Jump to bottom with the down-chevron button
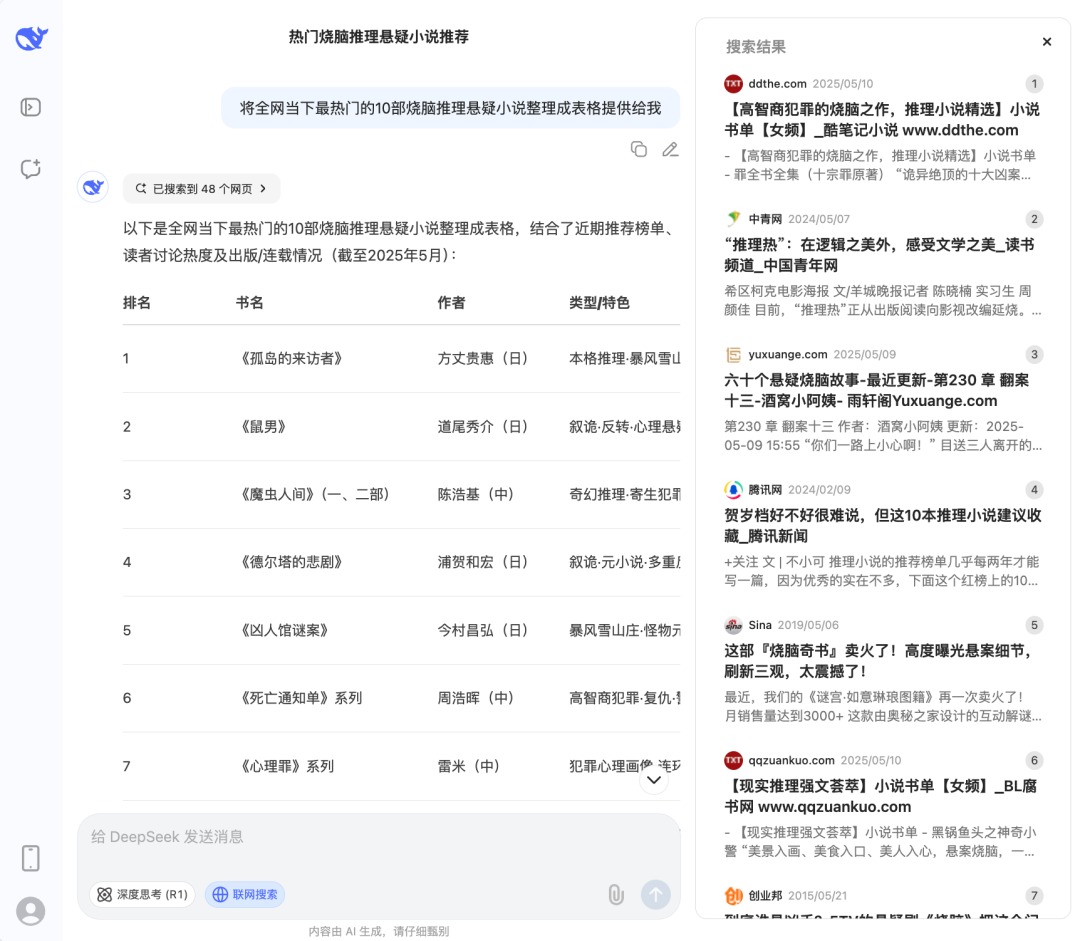This screenshot has height=941, width=1080. click(x=654, y=780)
